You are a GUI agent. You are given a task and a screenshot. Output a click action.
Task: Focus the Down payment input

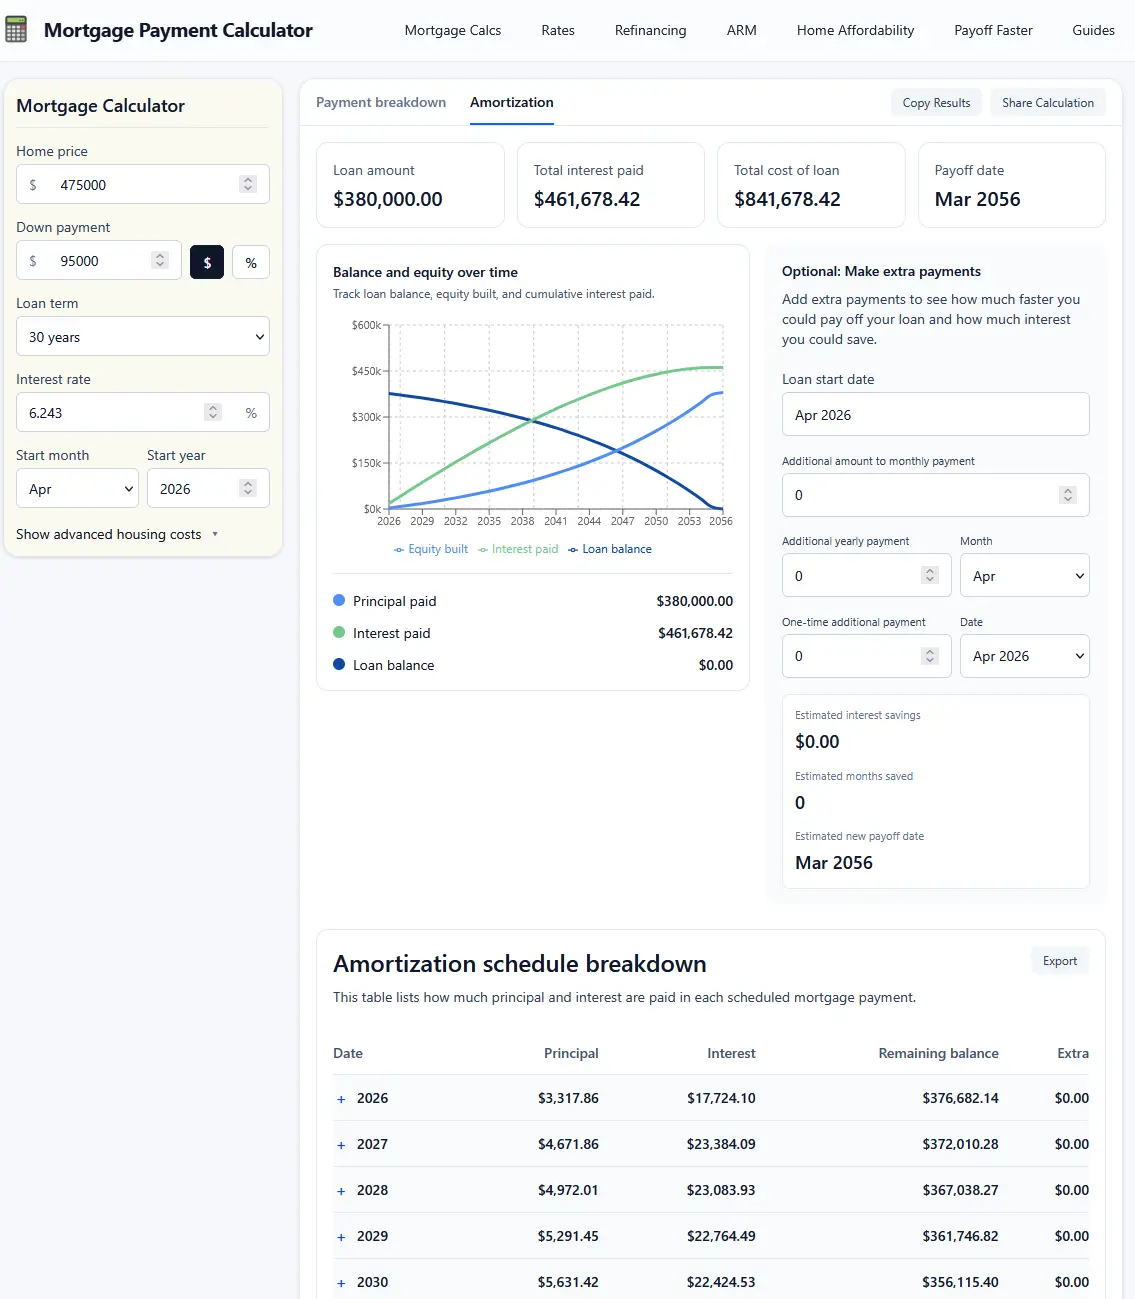point(99,260)
